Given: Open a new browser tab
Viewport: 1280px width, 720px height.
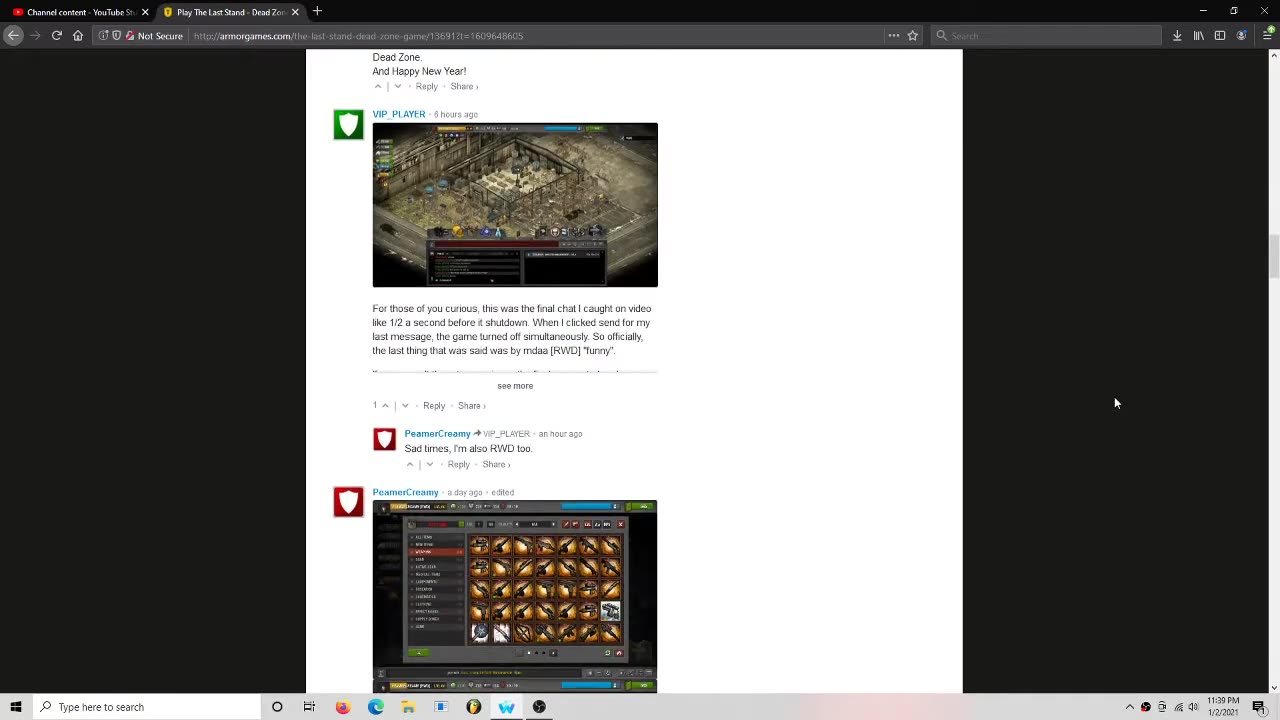Looking at the screenshot, I should point(317,11).
